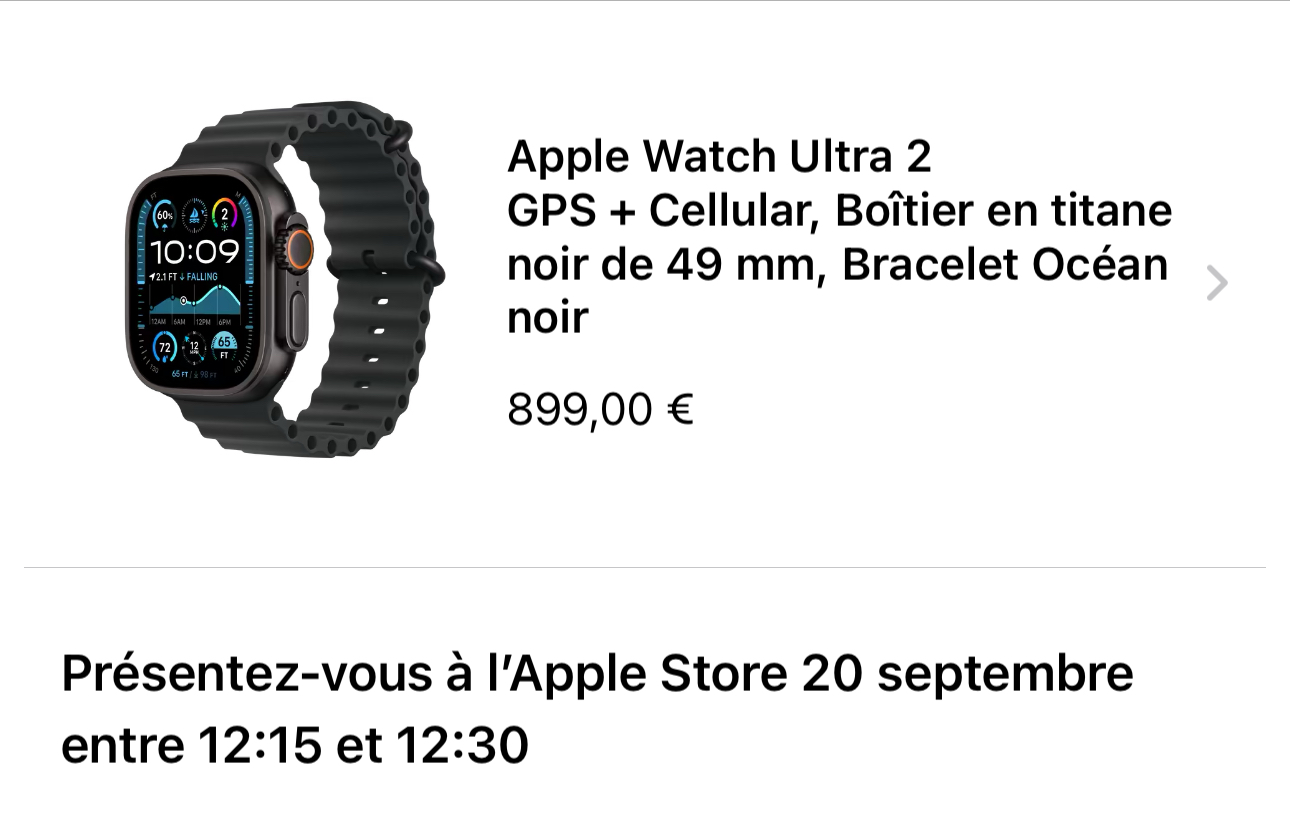Image resolution: width=1290 pixels, height=820 pixels.
Task: Click the entre 12:15 et 12:30 timeslot
Action: point(295,746)
